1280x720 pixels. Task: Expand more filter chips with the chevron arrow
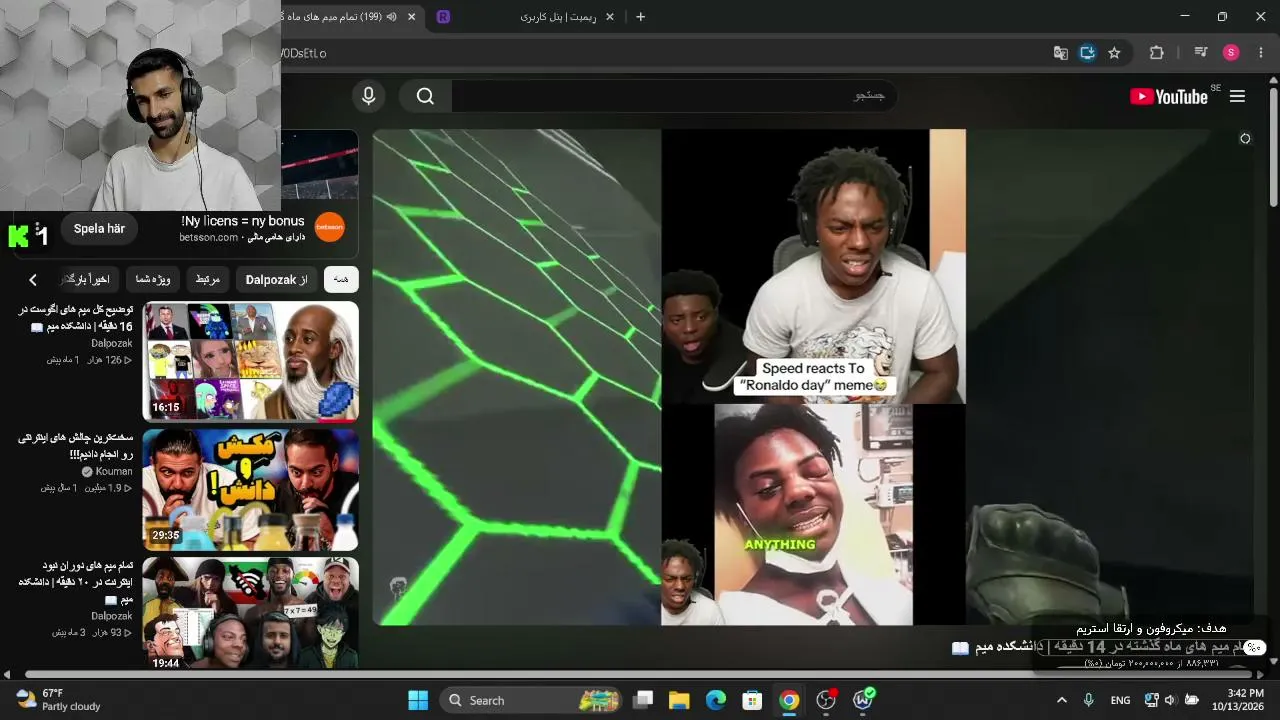point(33,280)
